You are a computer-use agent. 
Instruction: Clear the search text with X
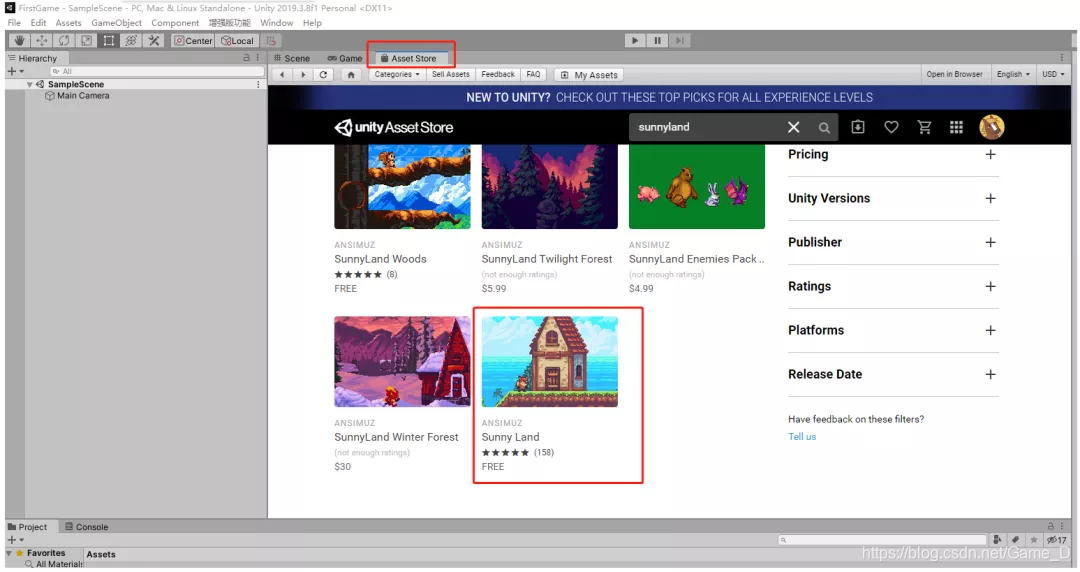click(x=793, y=127)
